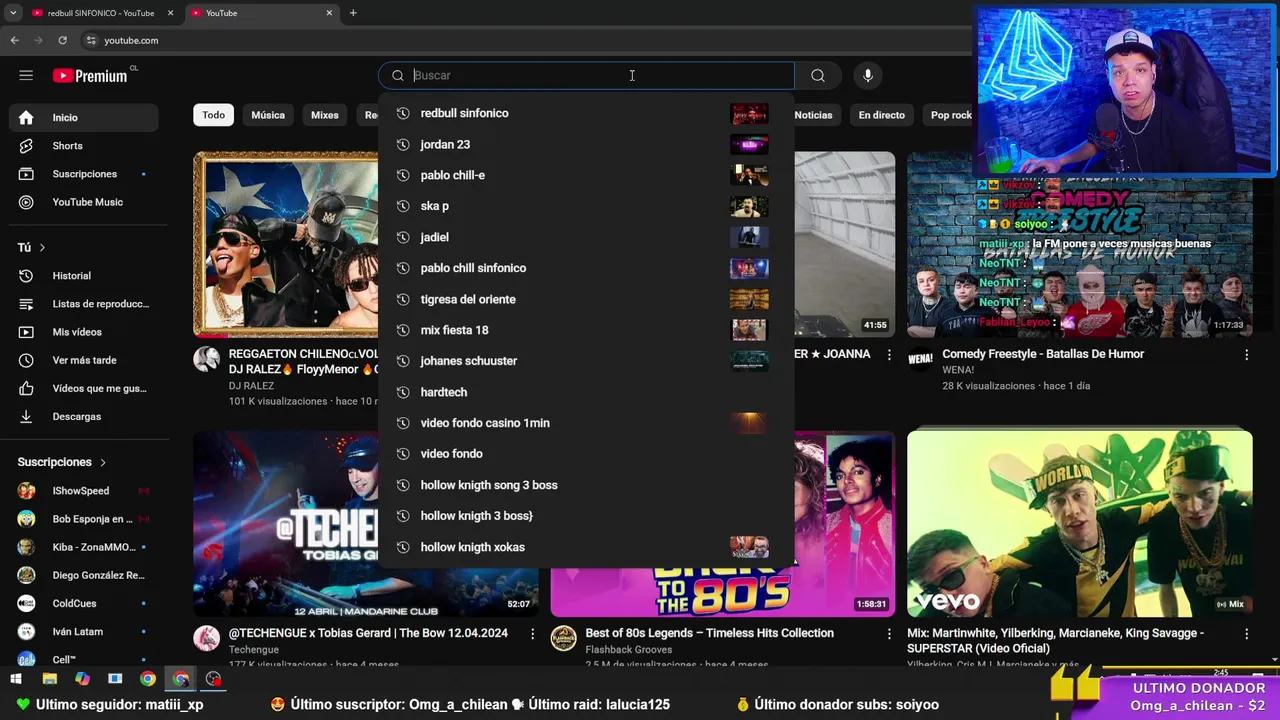Screen dimensions: 1280x720
Task: Open Ver más tarde list
Action: 84,360
